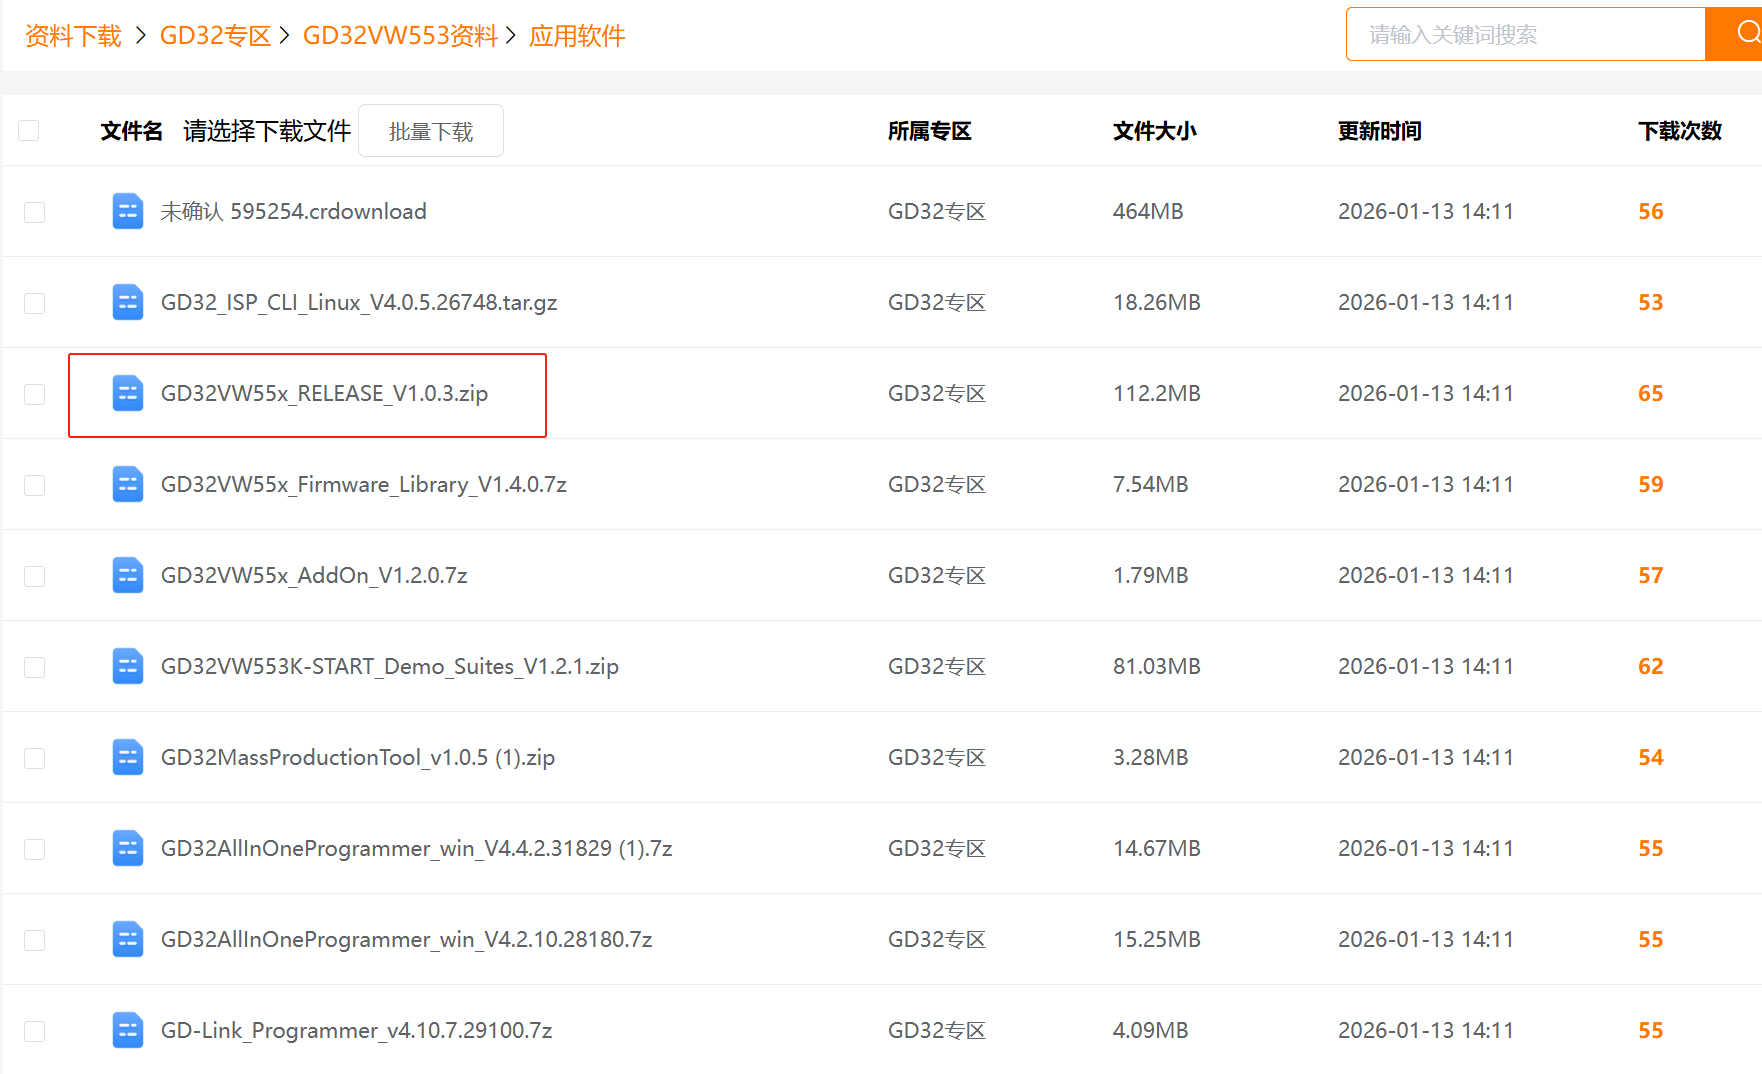Download GD32MassProductionTool_v1.0.5 (1).zip
The image size is (1762, 1074).
(x=358, y=757)
